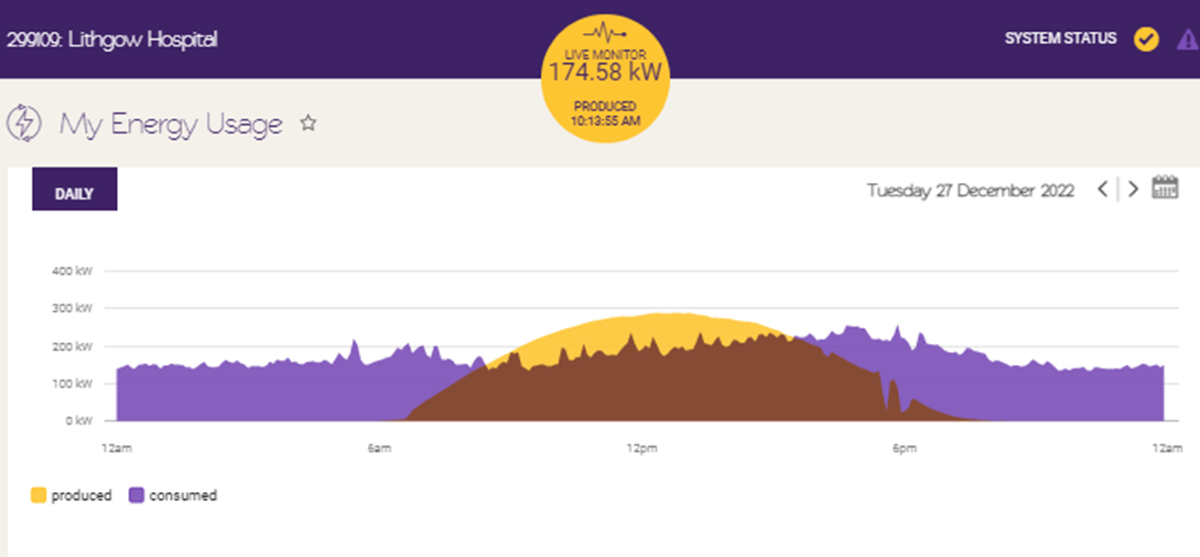This screenshot has width=1200, height=557.
Task: Open the warning triangle alert icon
Action: [x=1187, y=40]
